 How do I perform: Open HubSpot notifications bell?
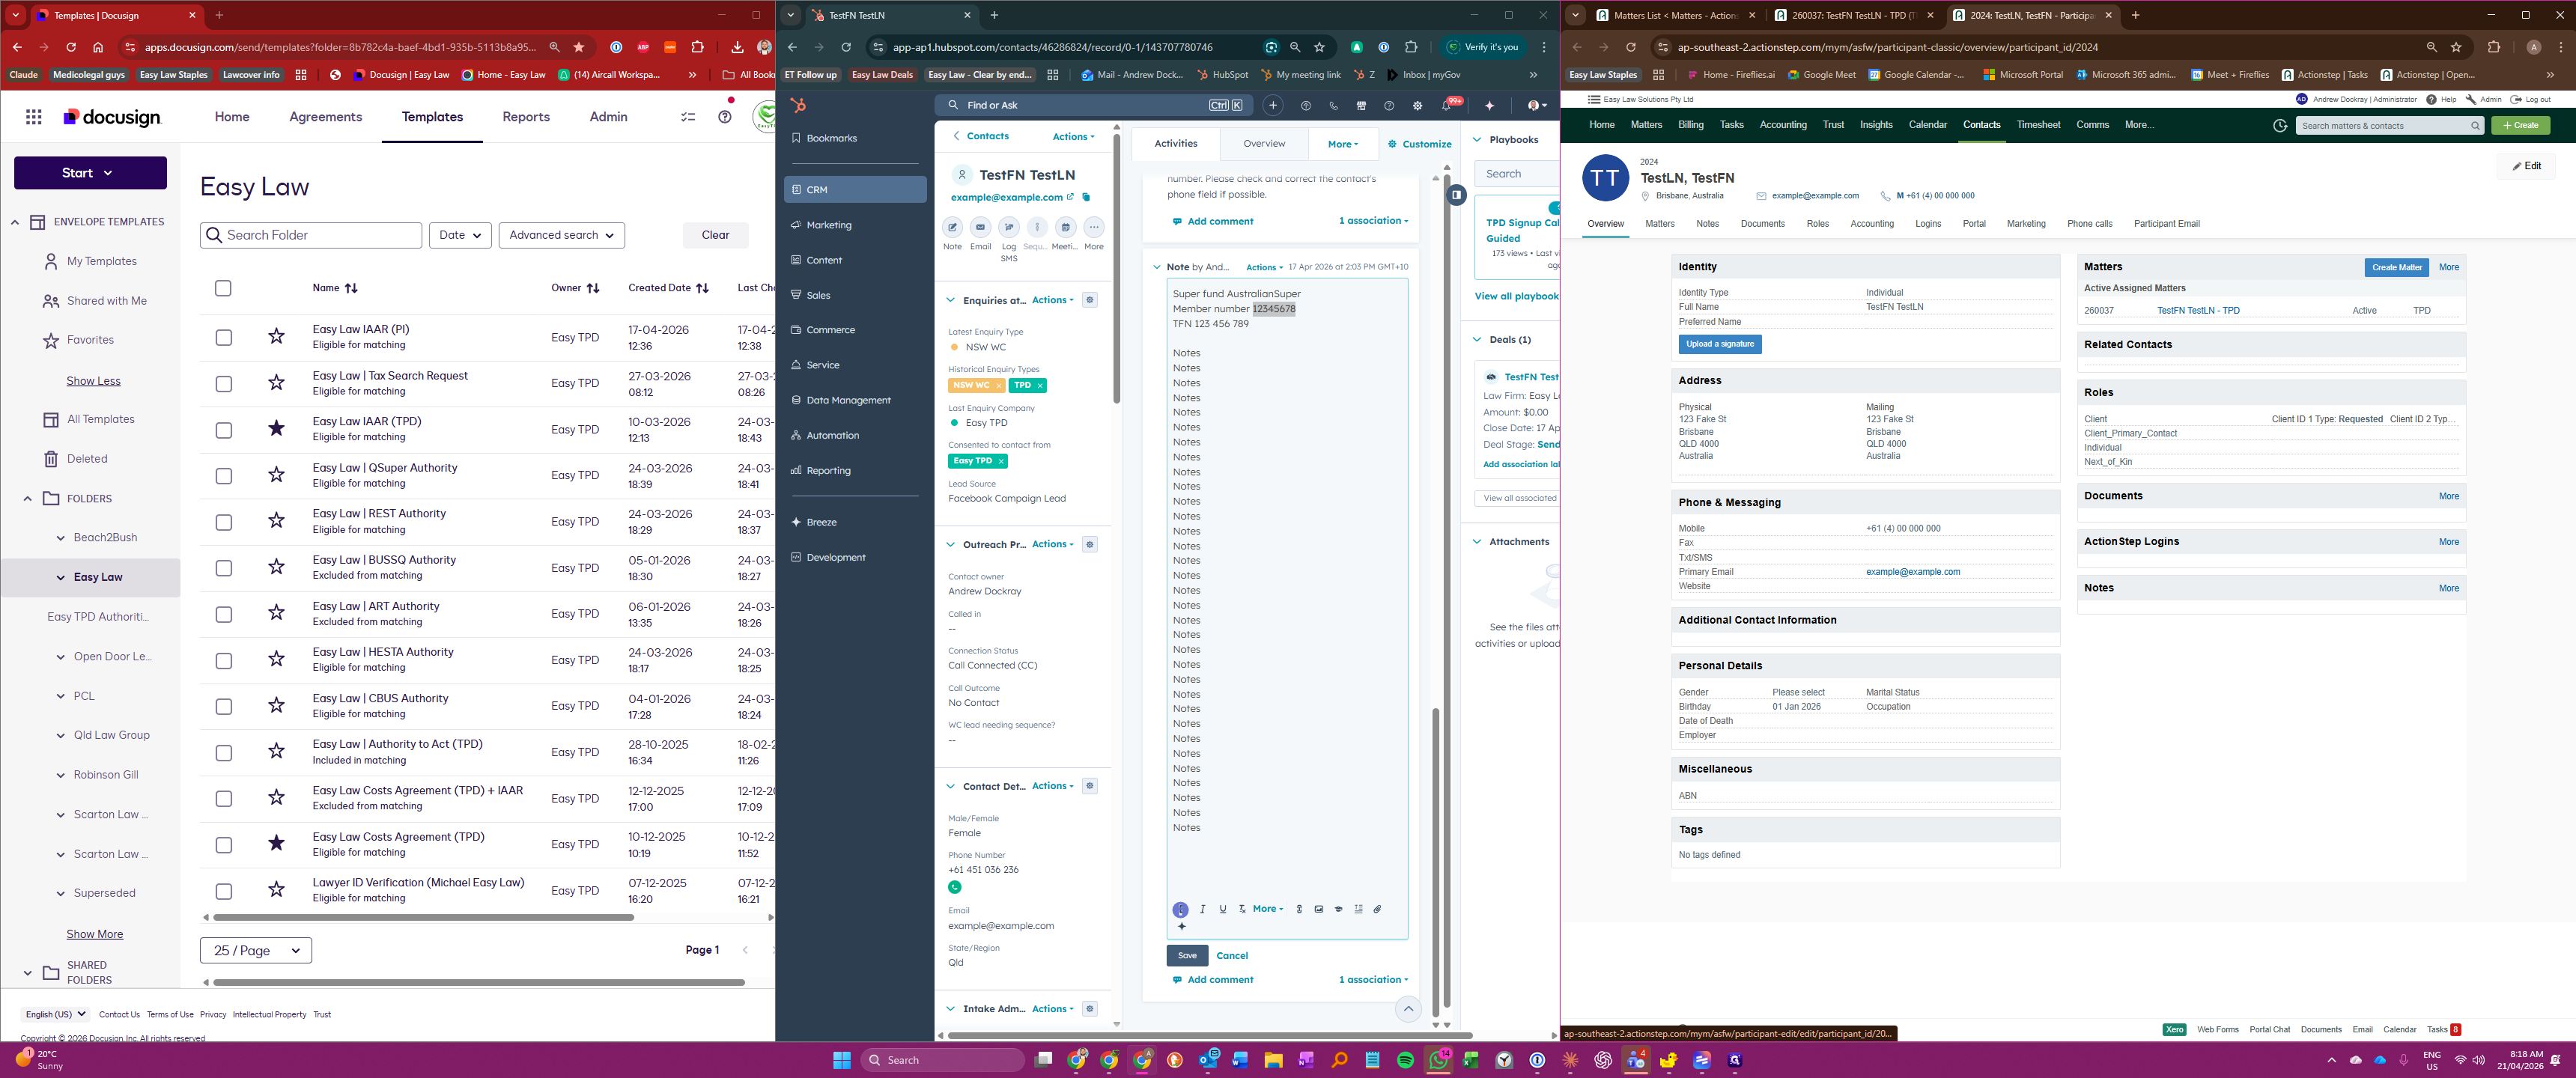pyautogui.click(x=1446, y=106)
